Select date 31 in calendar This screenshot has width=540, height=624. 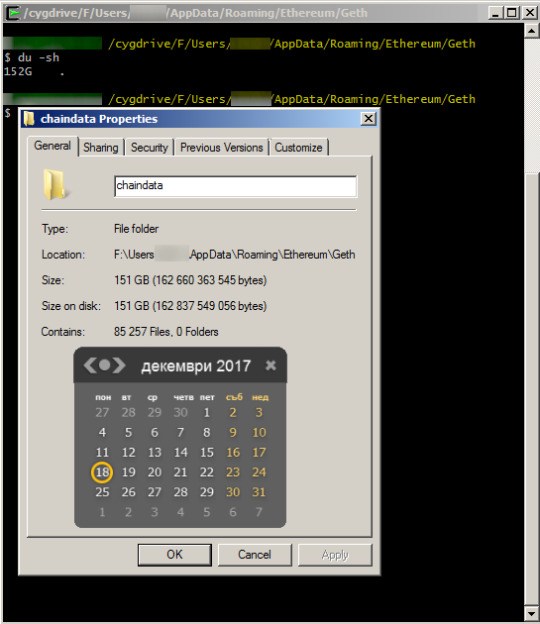[x=259, y=492]
